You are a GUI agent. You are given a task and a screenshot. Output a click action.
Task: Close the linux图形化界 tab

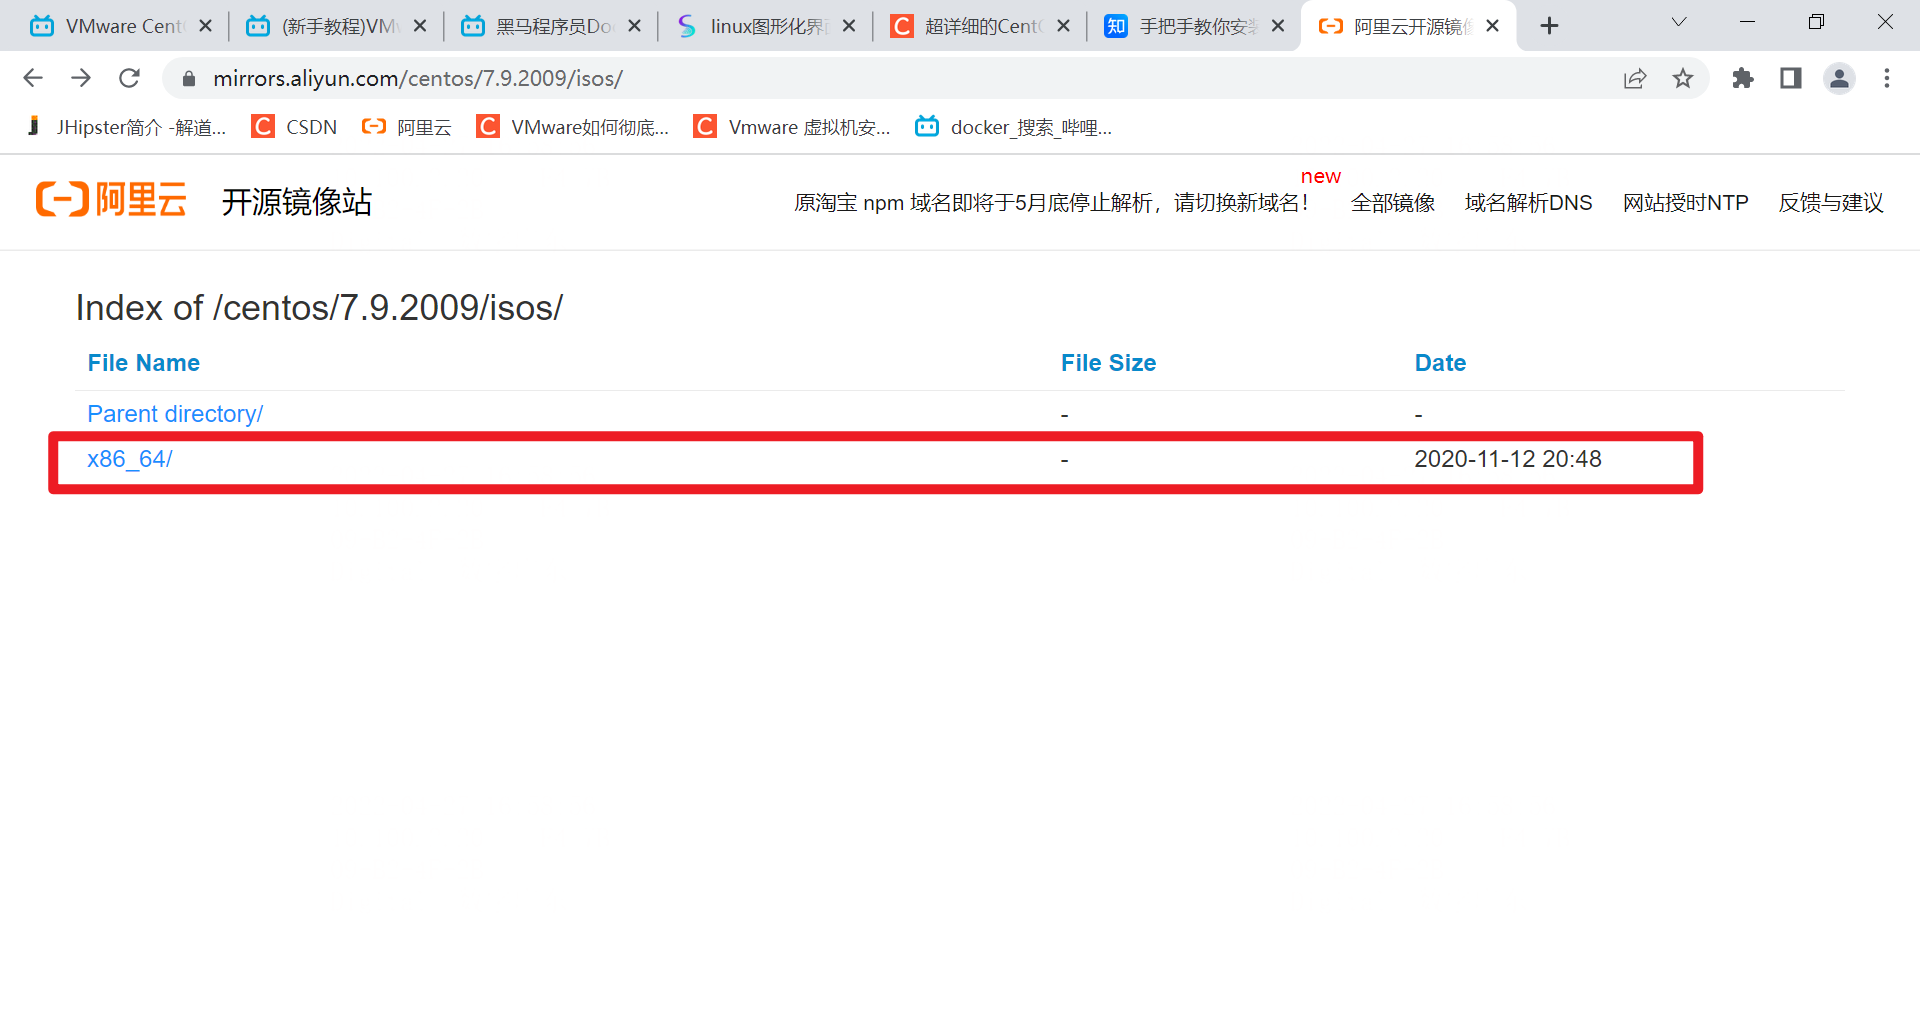click(x=849, y=26)
